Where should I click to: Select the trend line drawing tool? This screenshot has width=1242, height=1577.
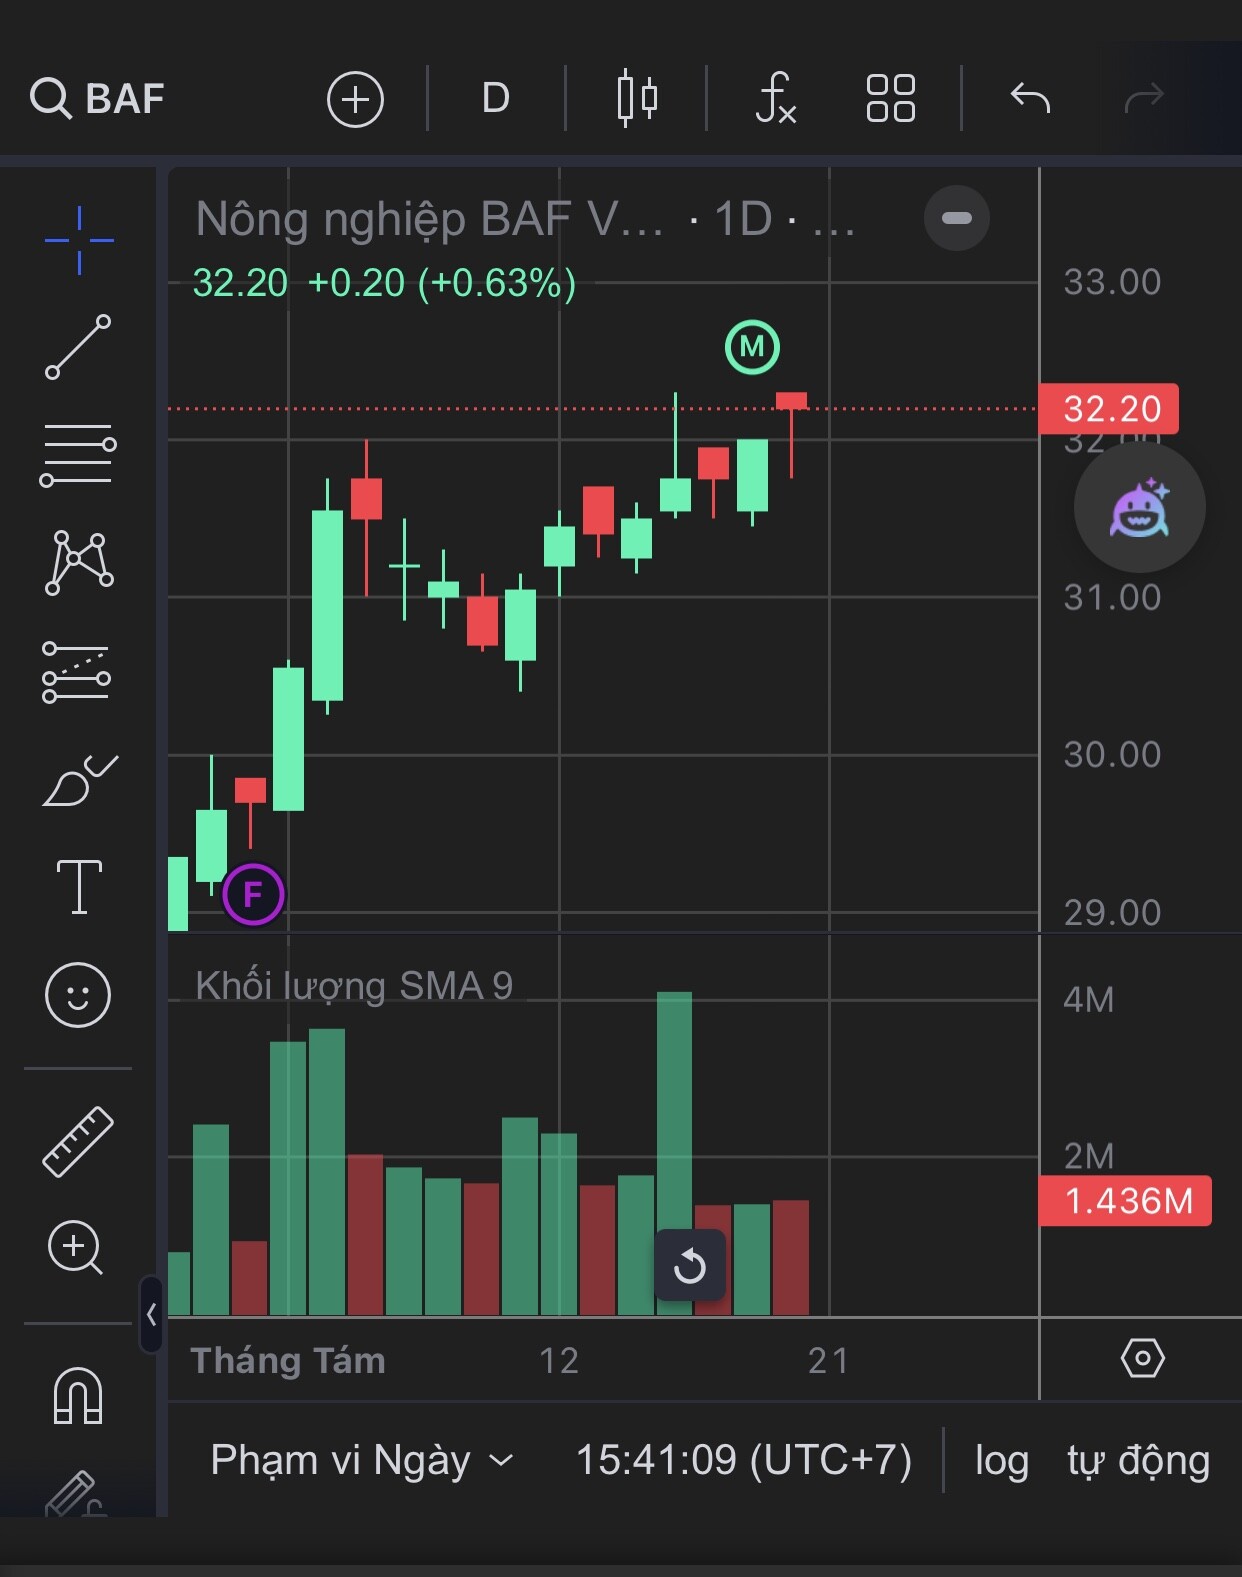pos(78,347)
